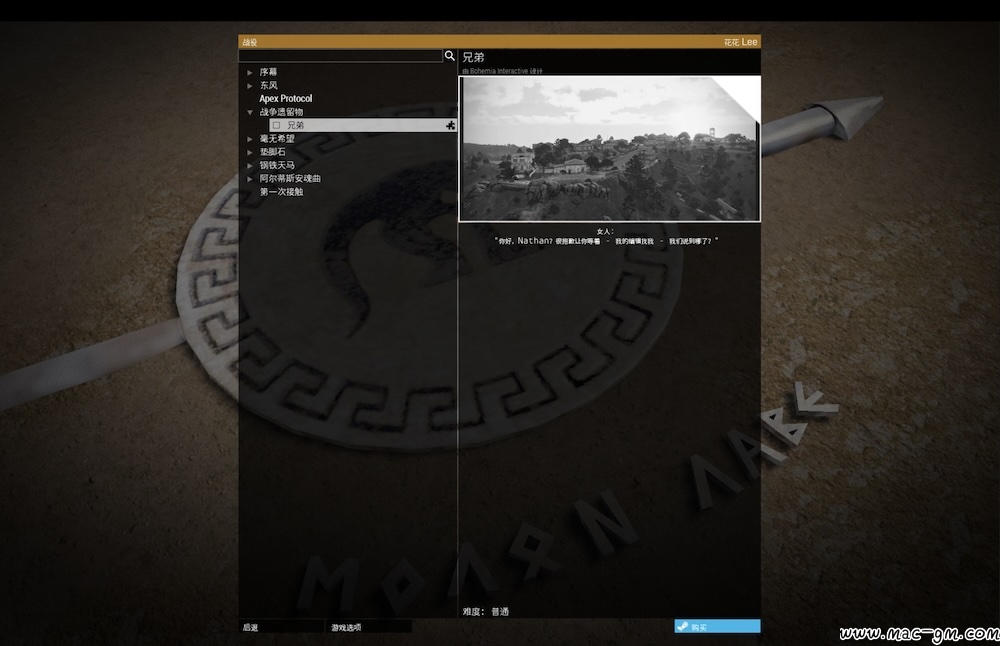Open 游戏选项 game options

(369, 627)
